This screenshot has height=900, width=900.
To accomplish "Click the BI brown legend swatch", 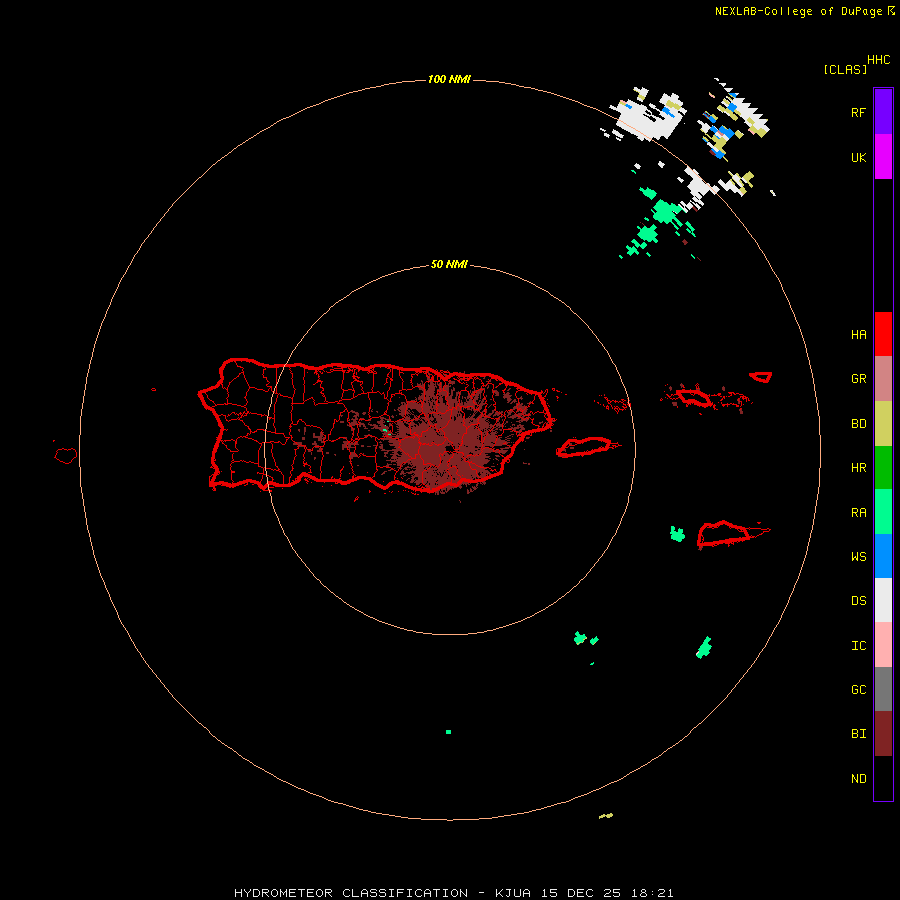I will click(883, 734).
